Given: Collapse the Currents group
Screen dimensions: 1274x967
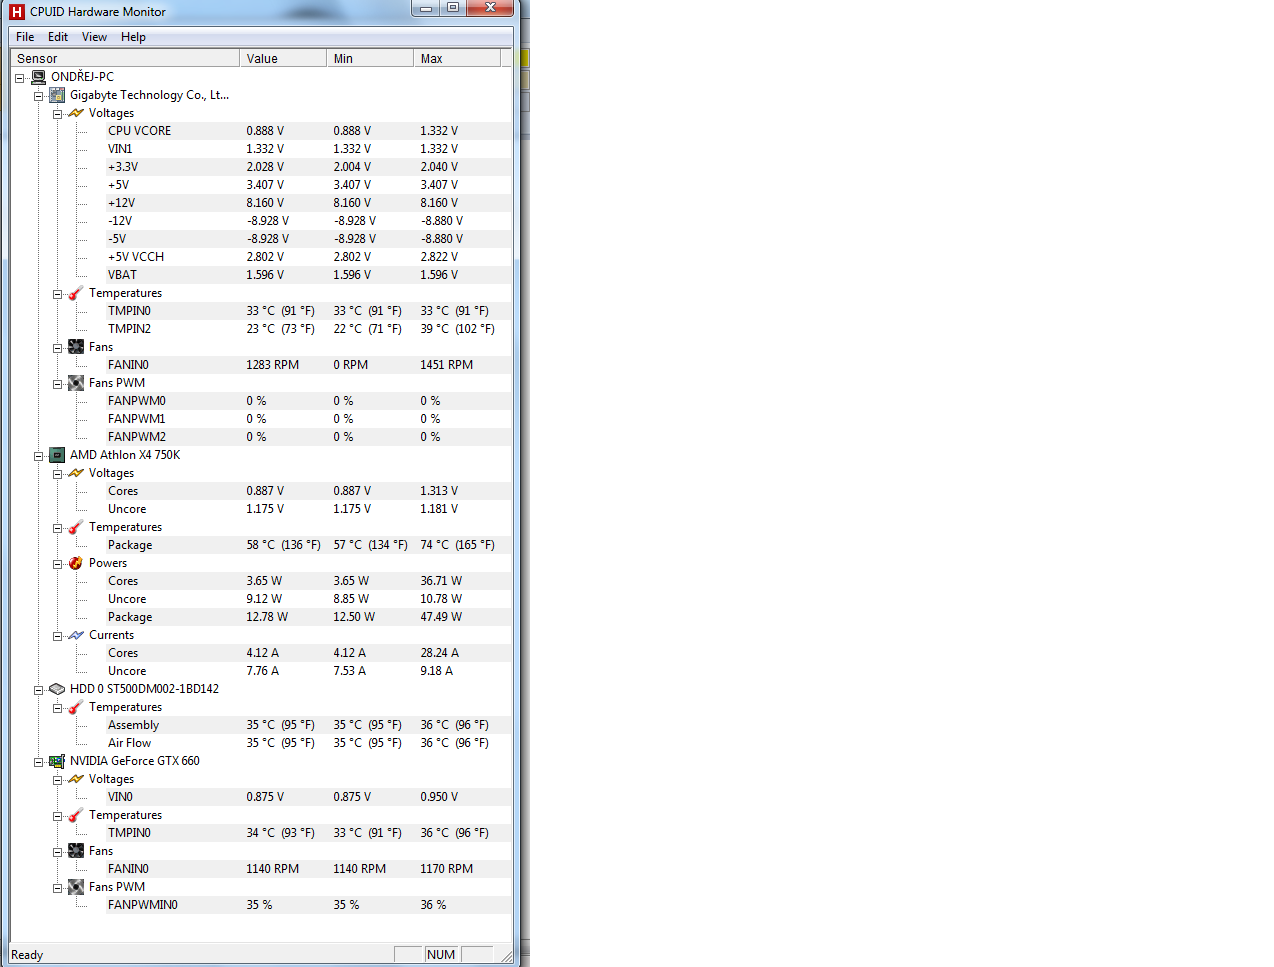Looking at the screenshot, I should click(57, 636).
